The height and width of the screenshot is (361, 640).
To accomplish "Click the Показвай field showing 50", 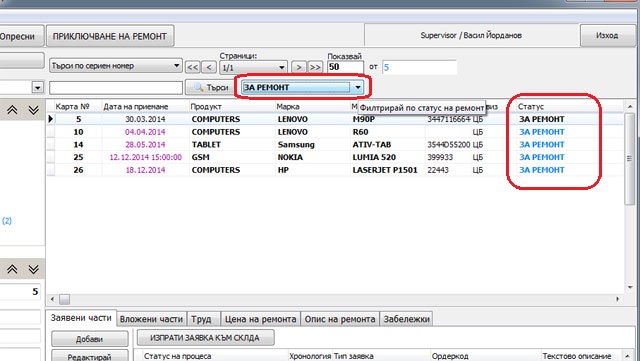I will pos(345,67).
